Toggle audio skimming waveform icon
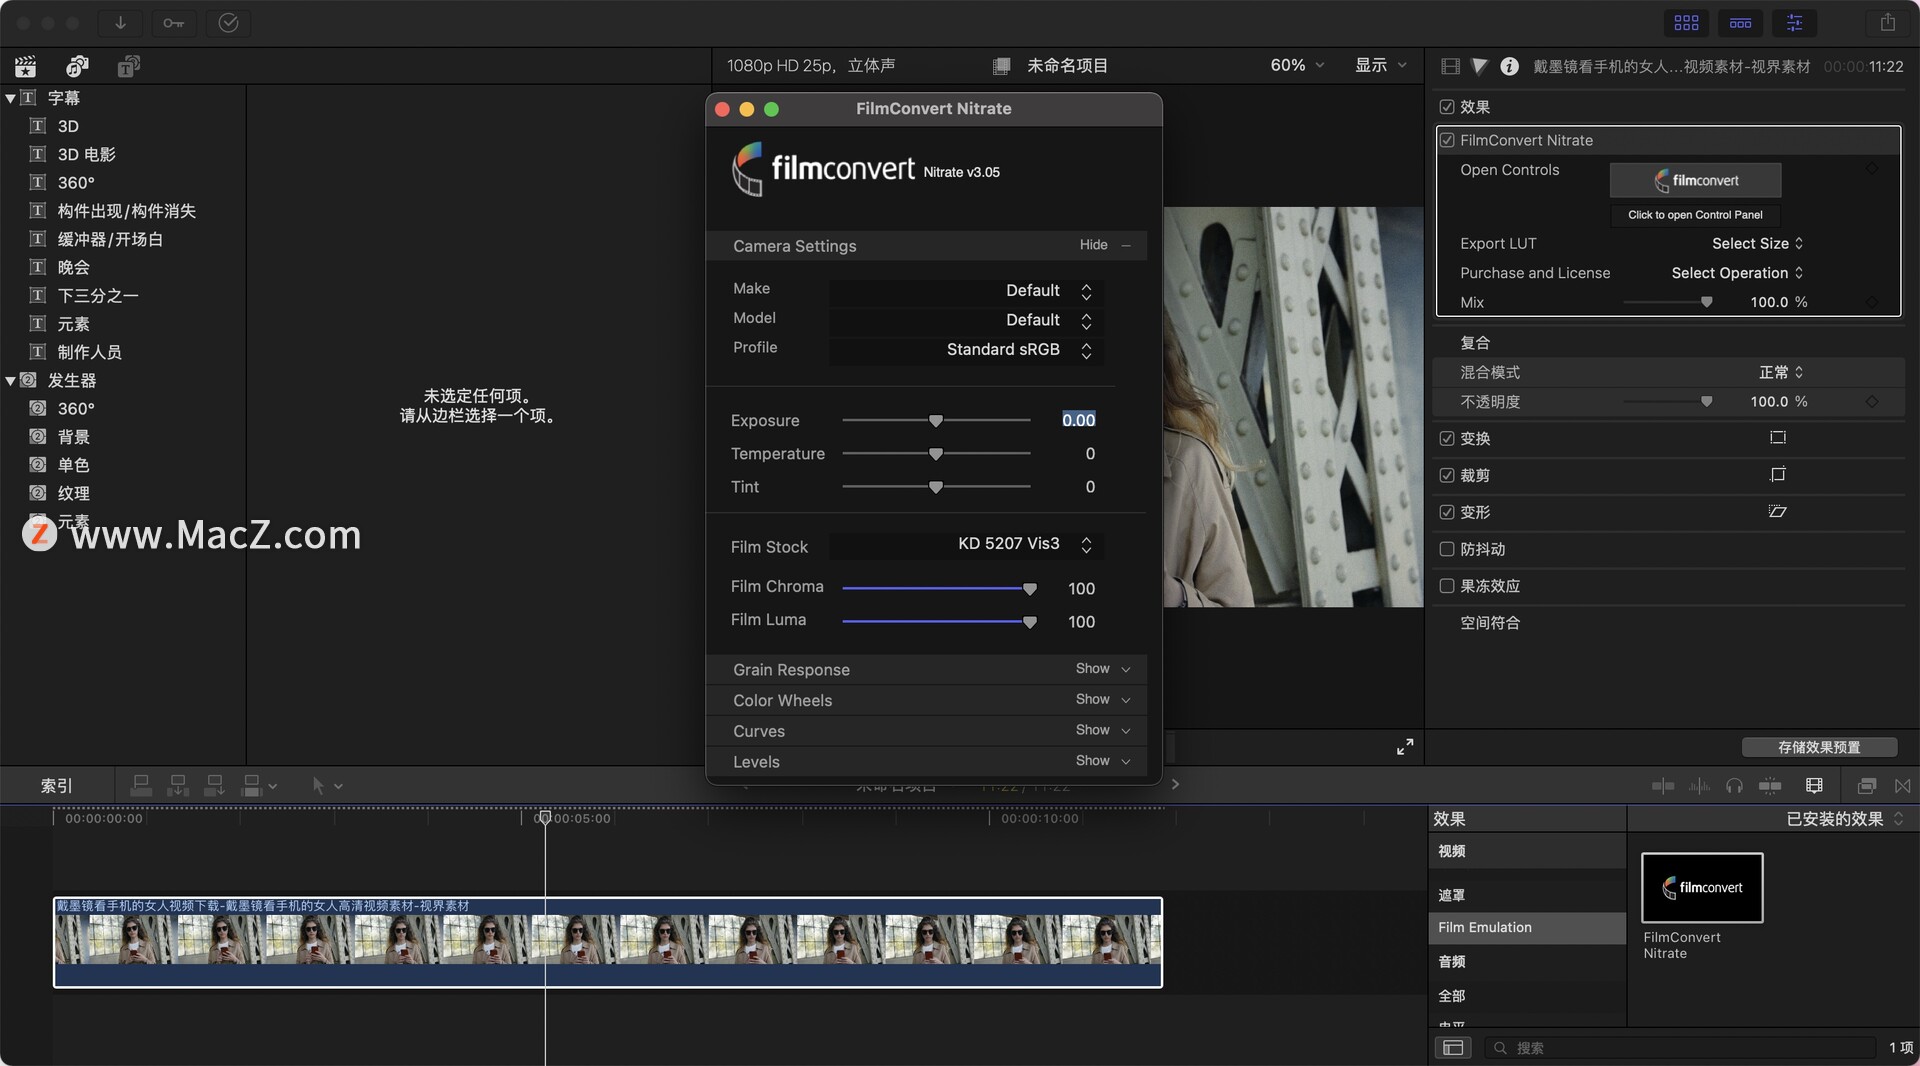This screenshot has height=1066, width=1920. pyautogui.click(x=1699, y=786)
